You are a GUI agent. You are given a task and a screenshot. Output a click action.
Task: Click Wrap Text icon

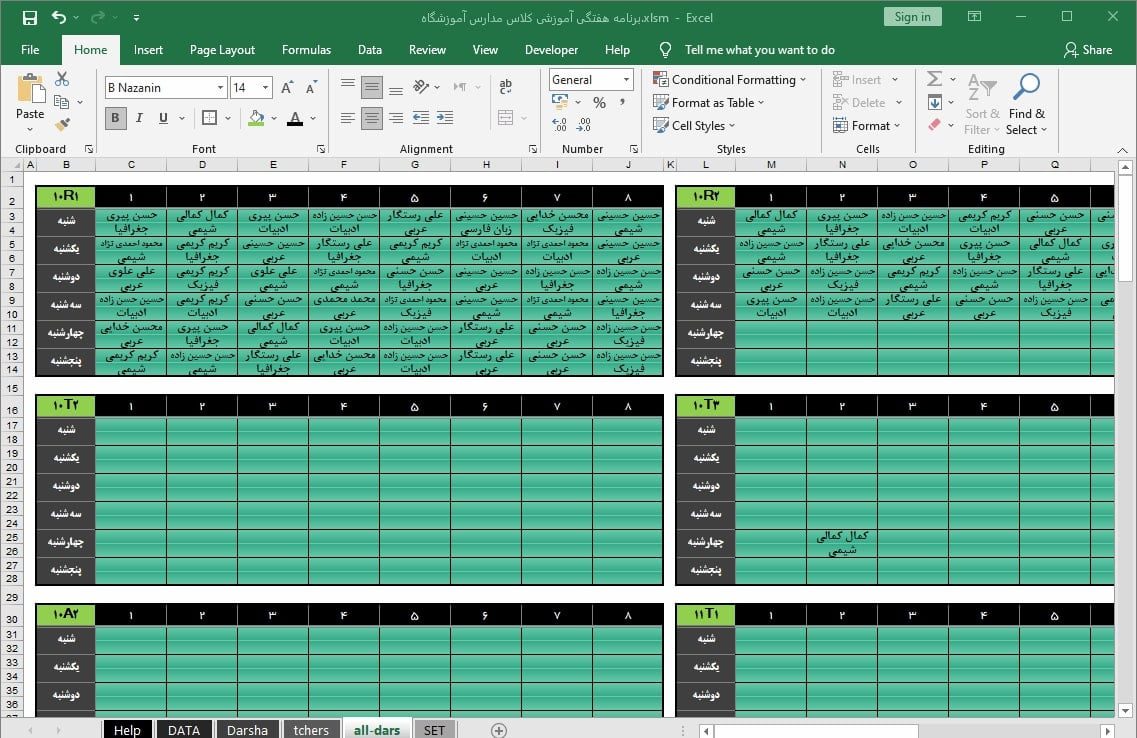tap(506, 87)
